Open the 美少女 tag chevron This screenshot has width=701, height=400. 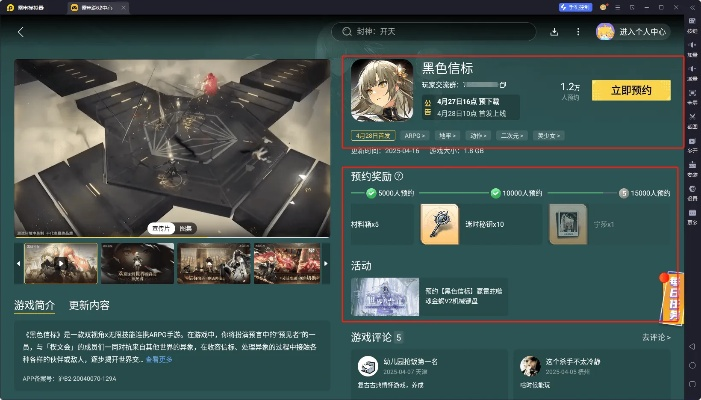pyautogui.click(x=549, y=135)
